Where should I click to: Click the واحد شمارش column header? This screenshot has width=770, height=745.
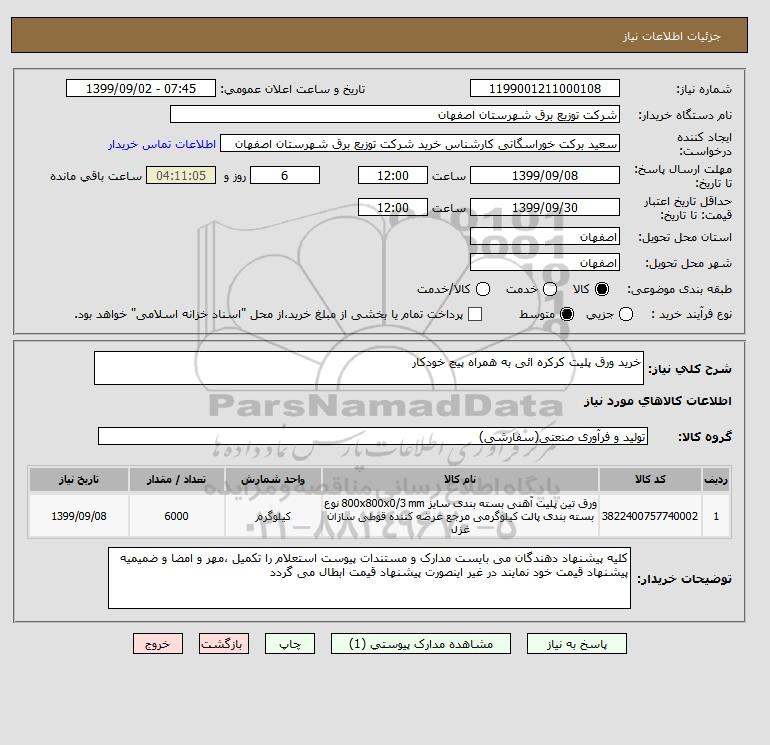pos(273,479)
